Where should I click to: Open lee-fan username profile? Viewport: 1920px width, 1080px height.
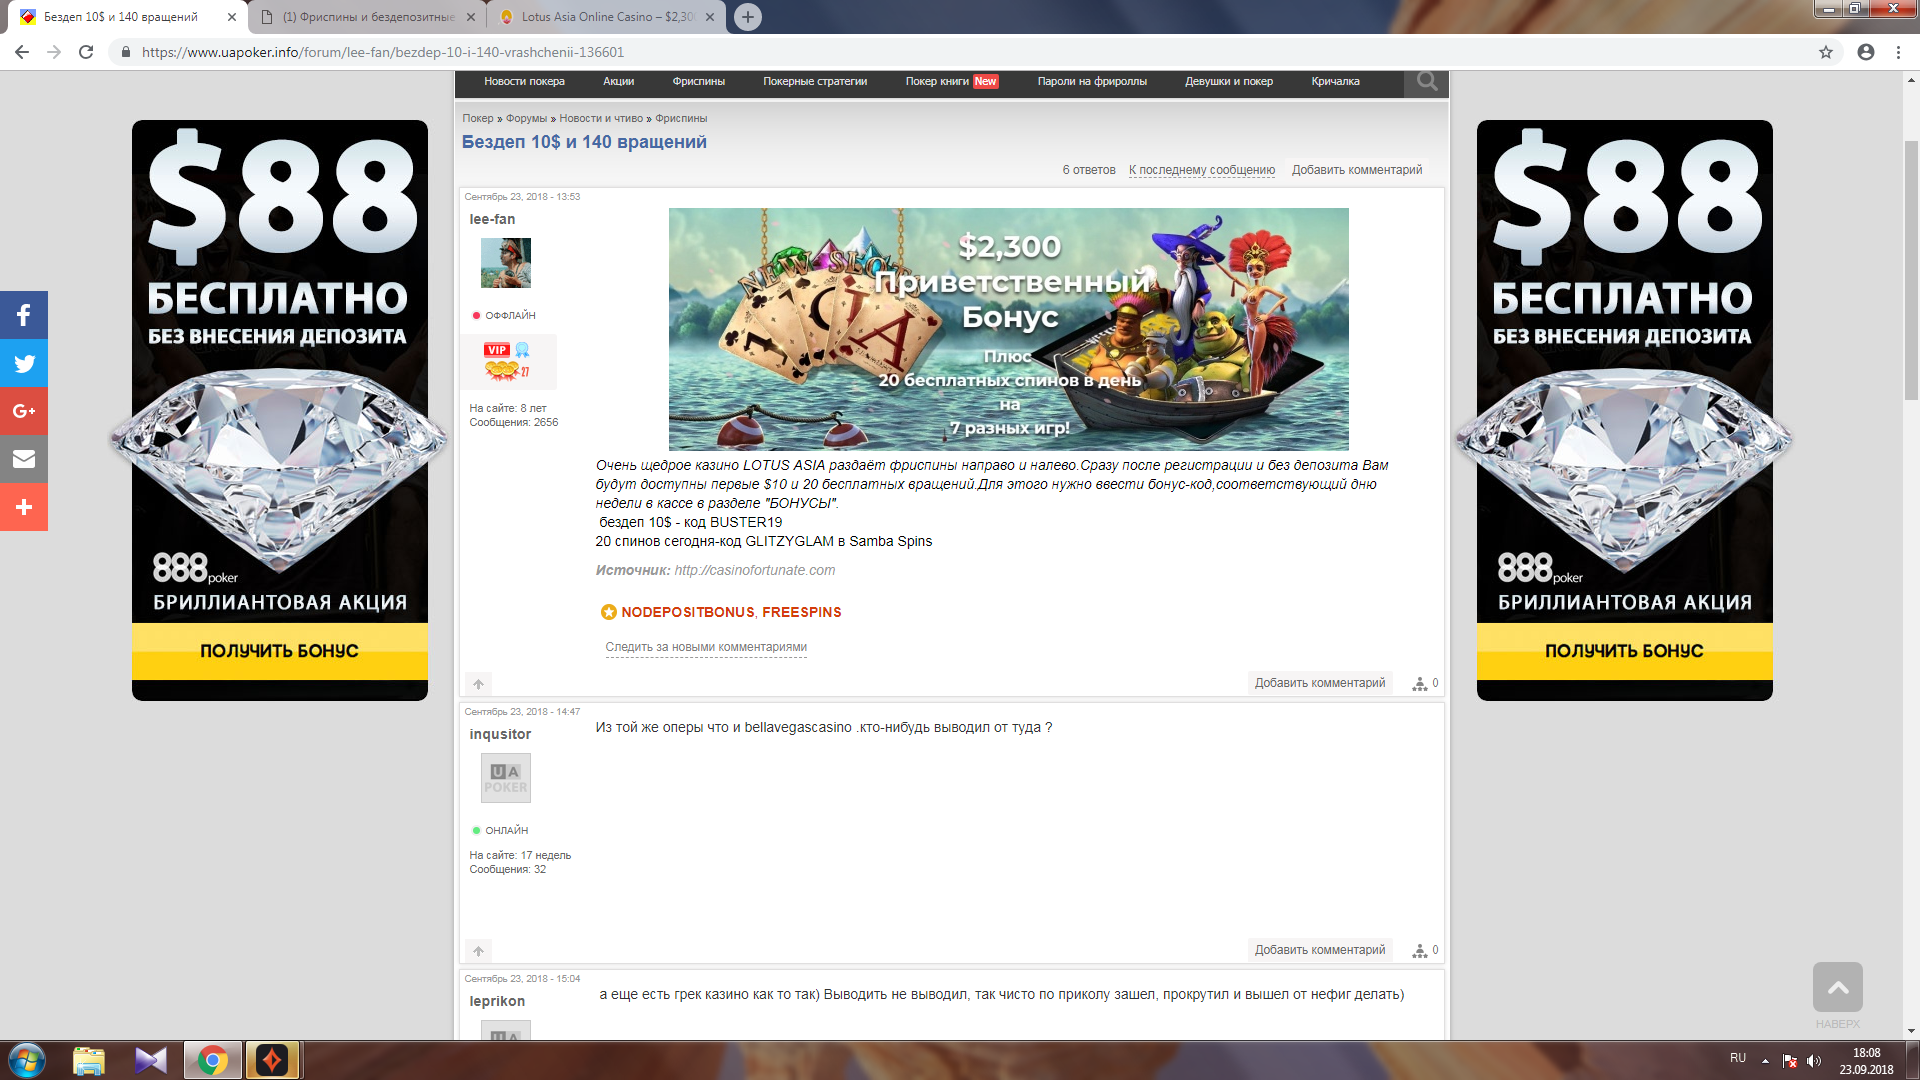[x=492, y=219]
